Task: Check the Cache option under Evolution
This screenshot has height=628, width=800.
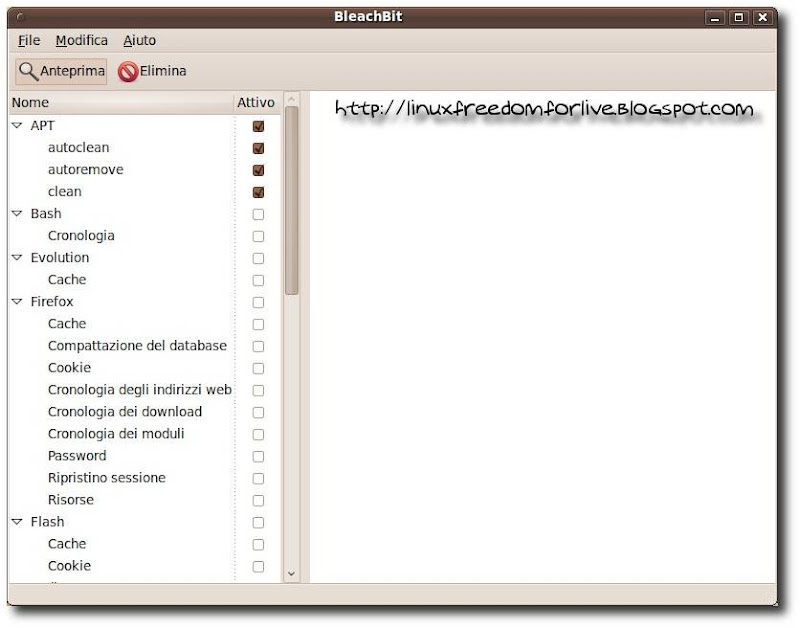Action: 257,279
